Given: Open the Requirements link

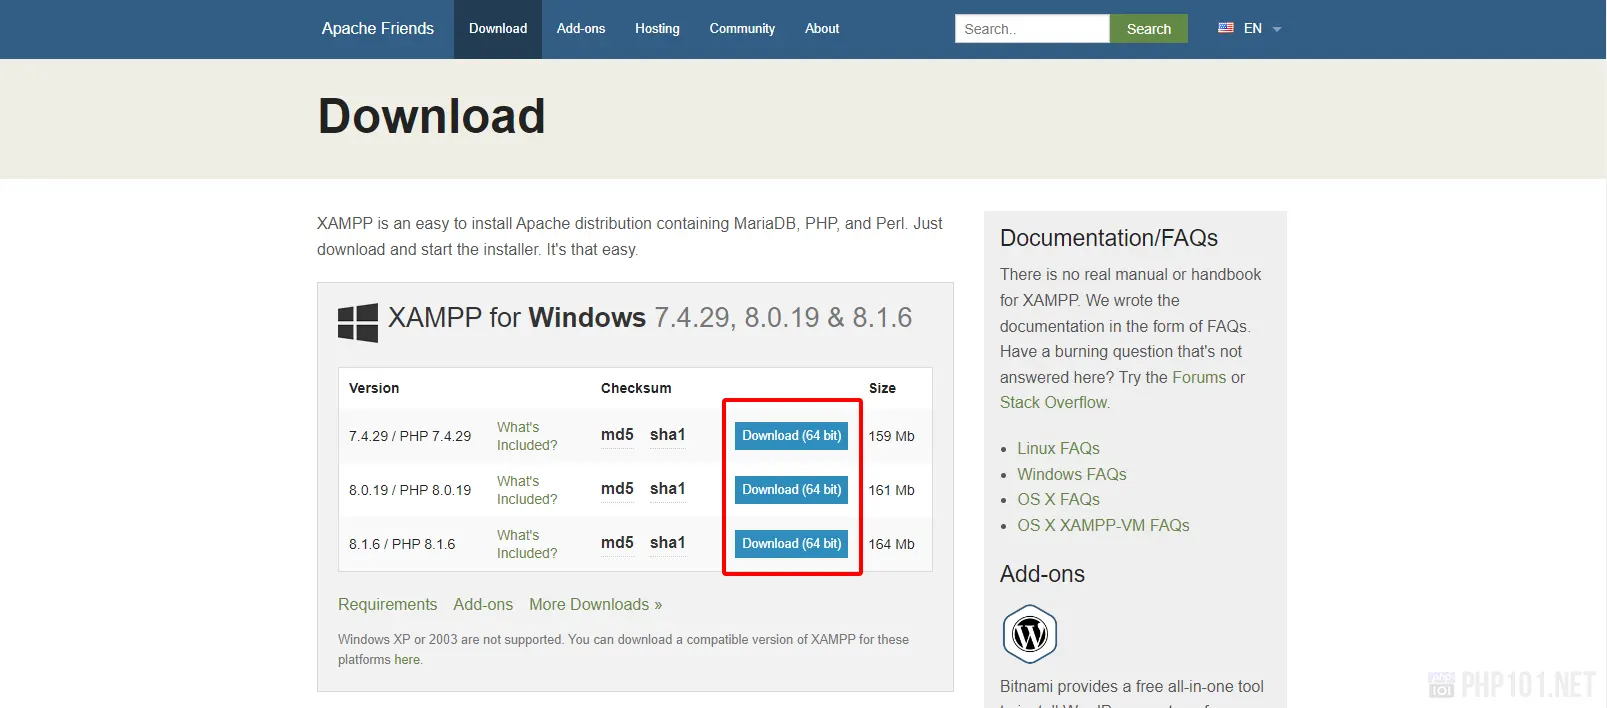Looking at the screenshot, I should coord(387,605).
